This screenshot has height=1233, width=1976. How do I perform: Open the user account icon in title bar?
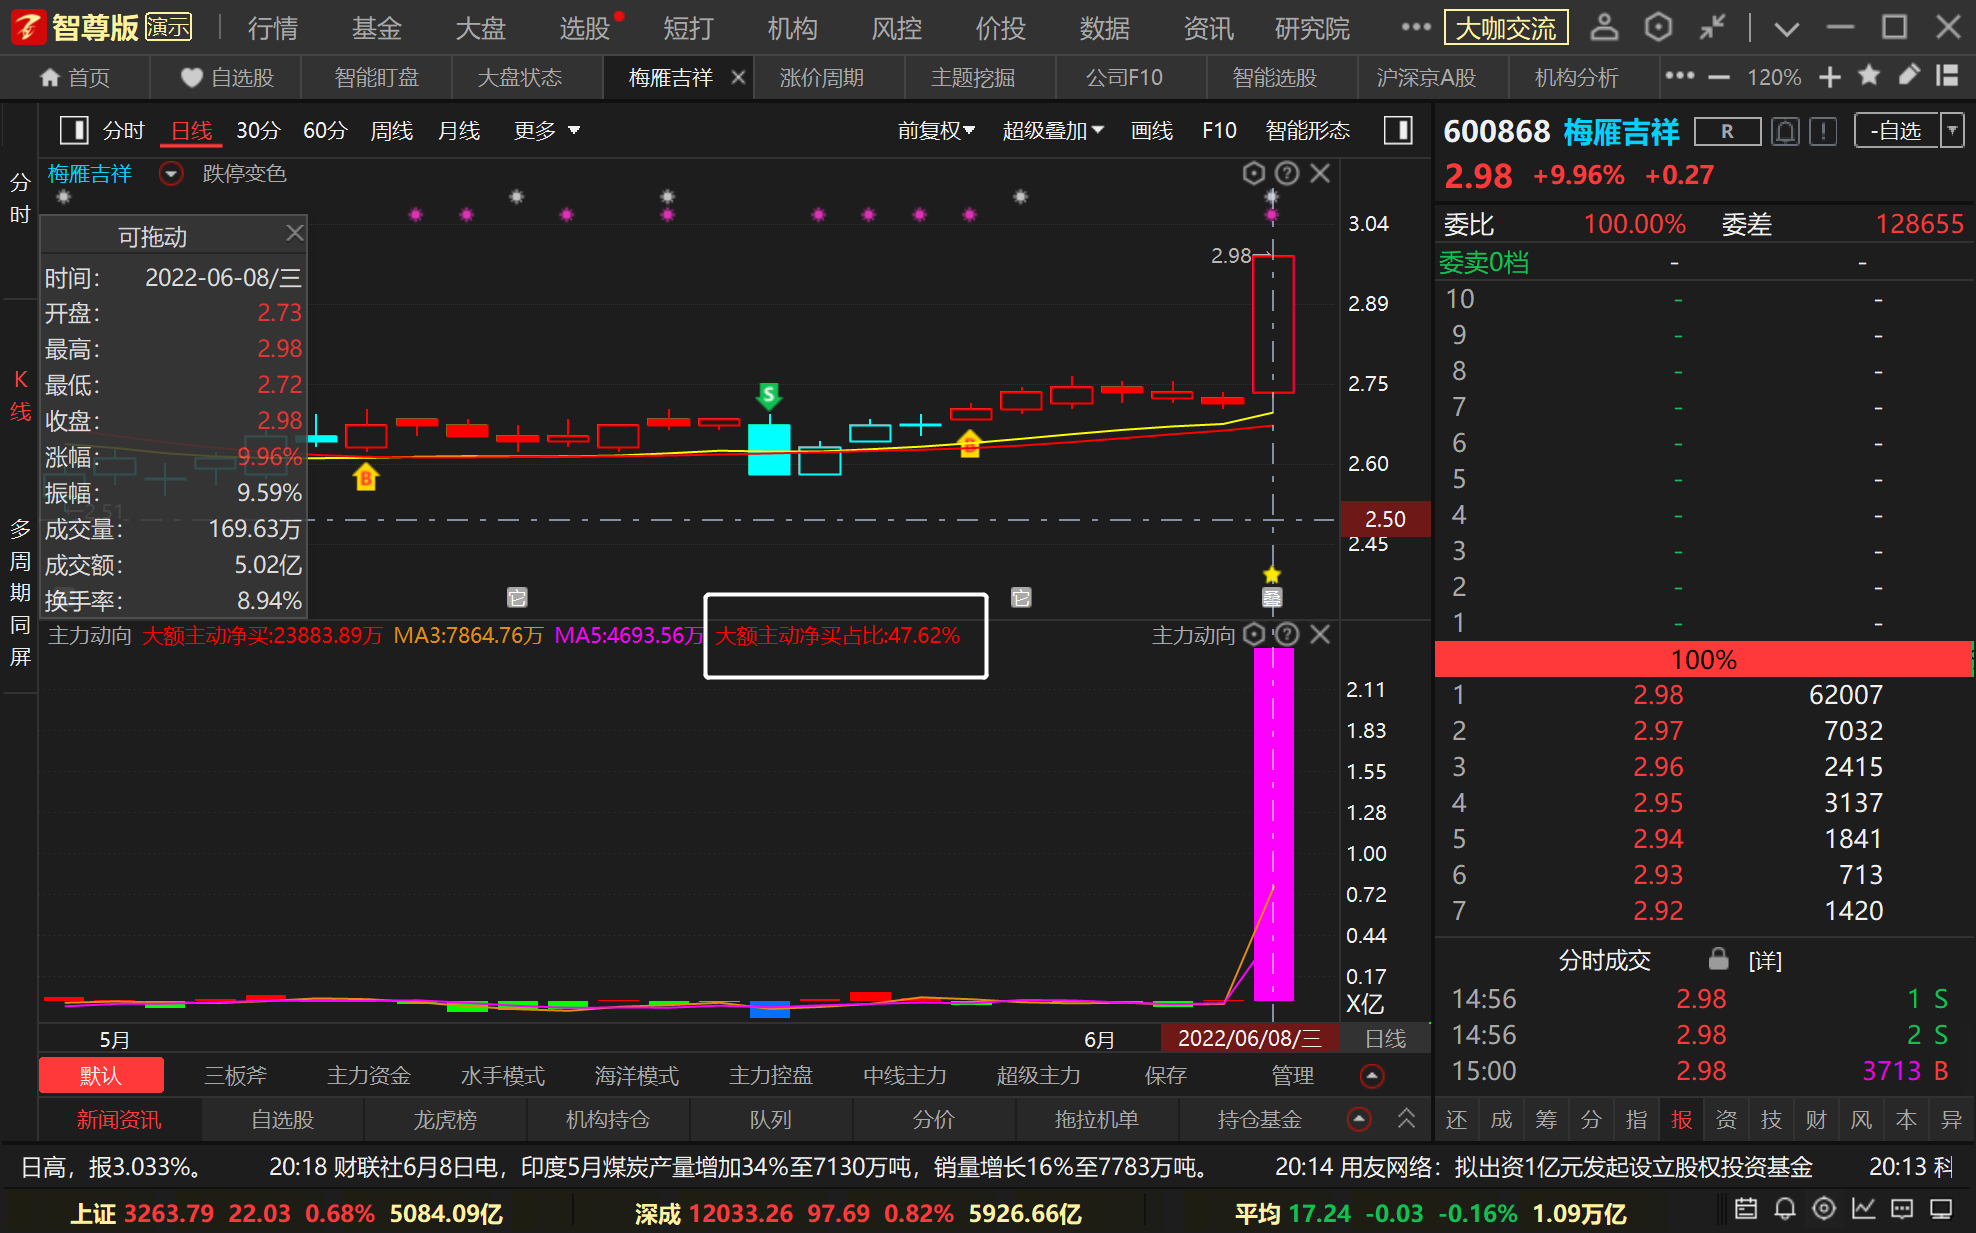coord(1604,27)
